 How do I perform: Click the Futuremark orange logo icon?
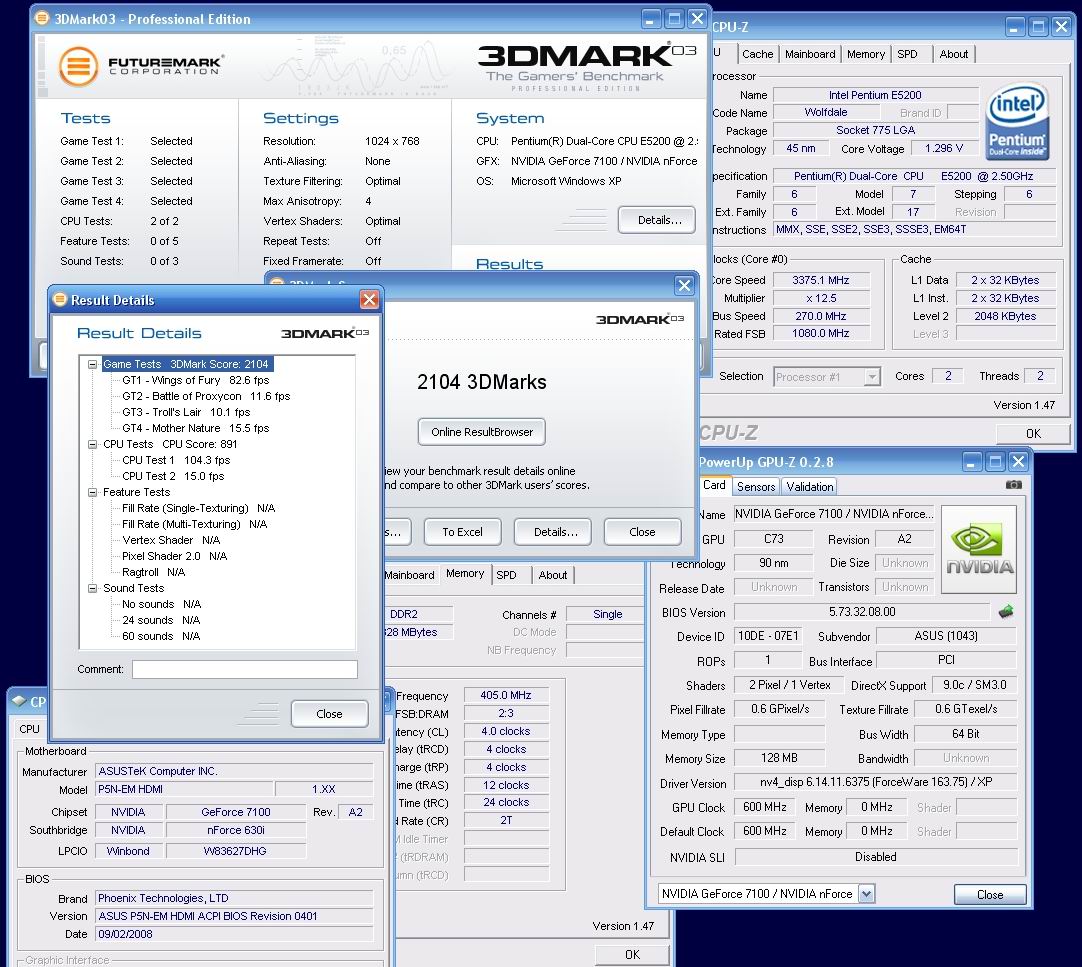[x=78, y=66]
